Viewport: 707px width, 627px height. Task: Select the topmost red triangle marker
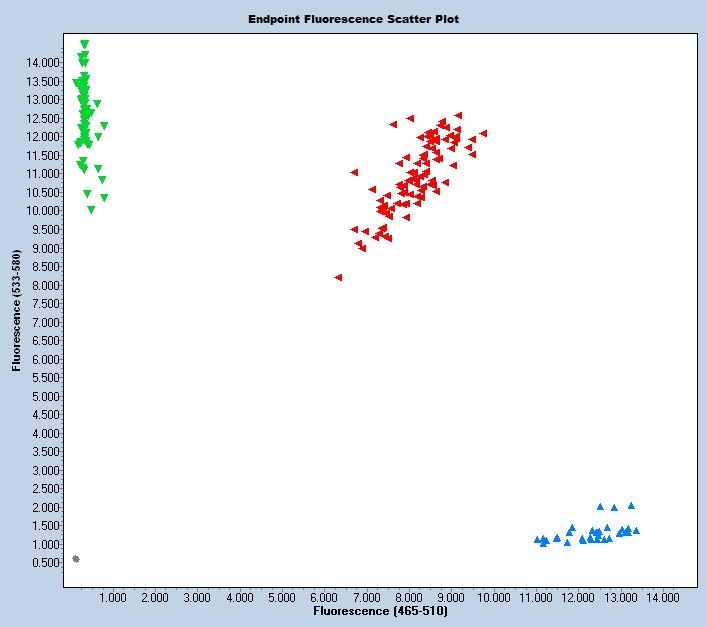tap(458, 115)
